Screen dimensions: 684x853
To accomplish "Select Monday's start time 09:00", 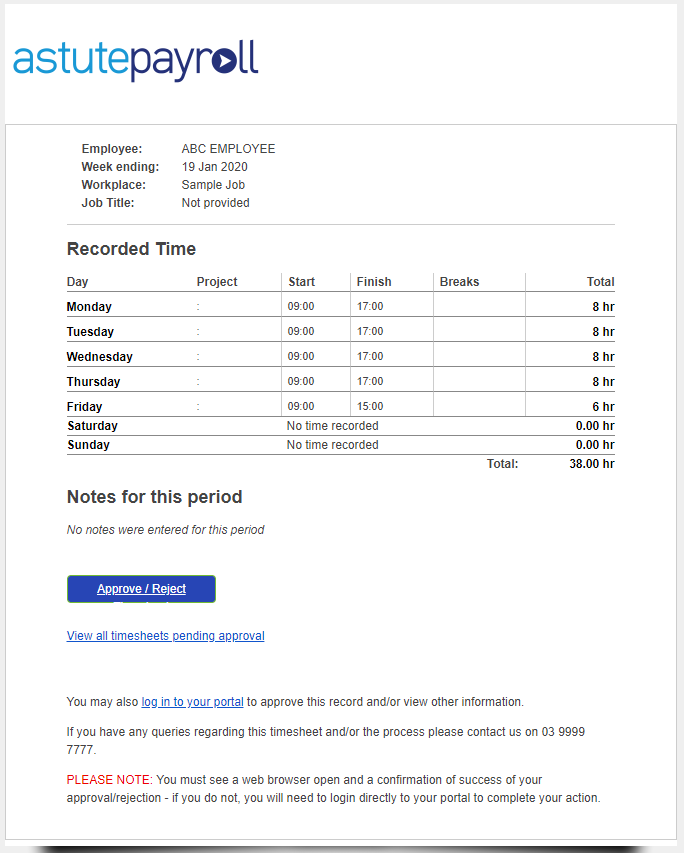I will [301, 306].
